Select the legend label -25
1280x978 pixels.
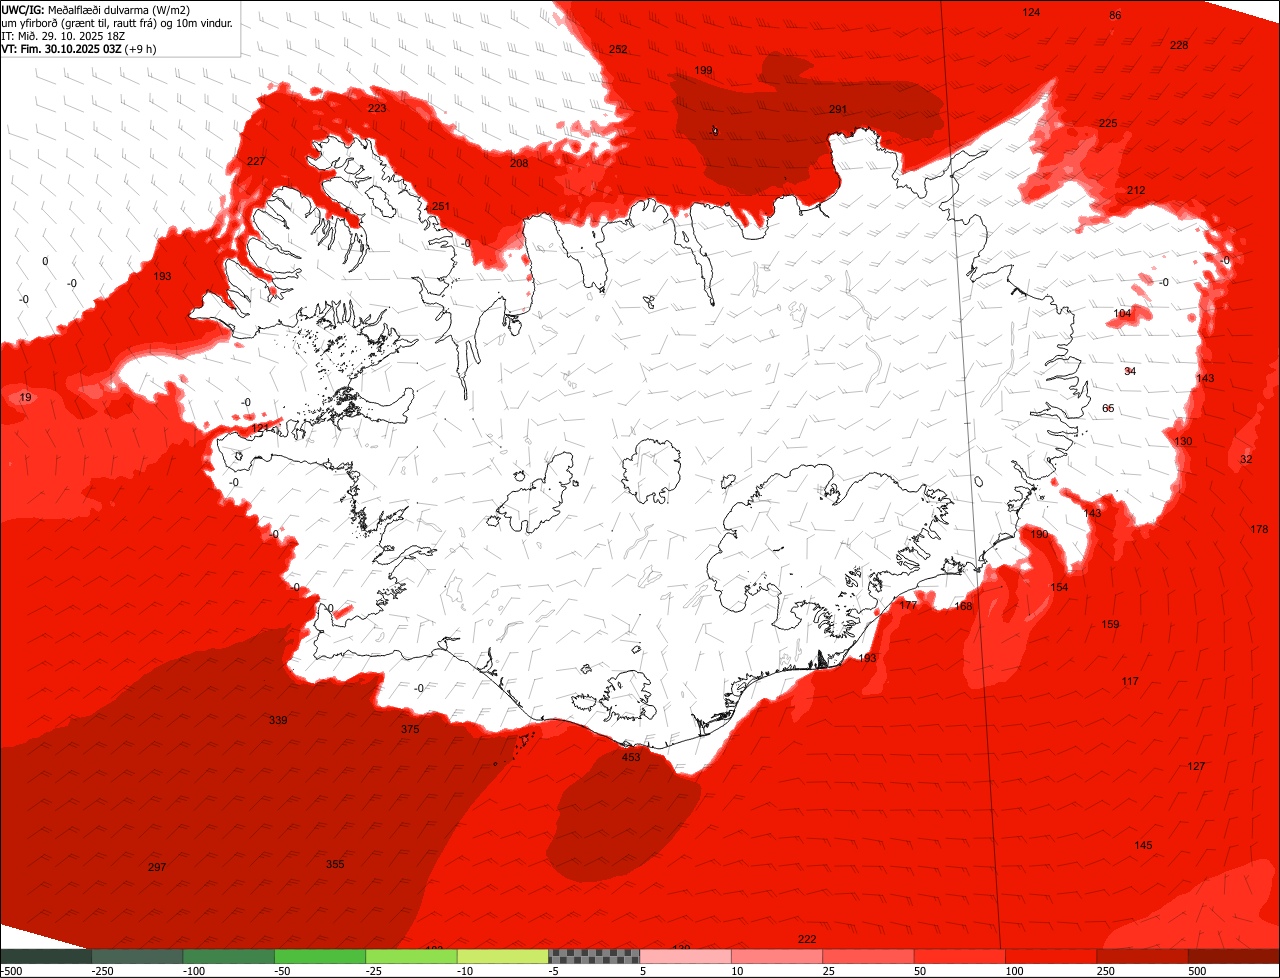click(x=376, y=971)
